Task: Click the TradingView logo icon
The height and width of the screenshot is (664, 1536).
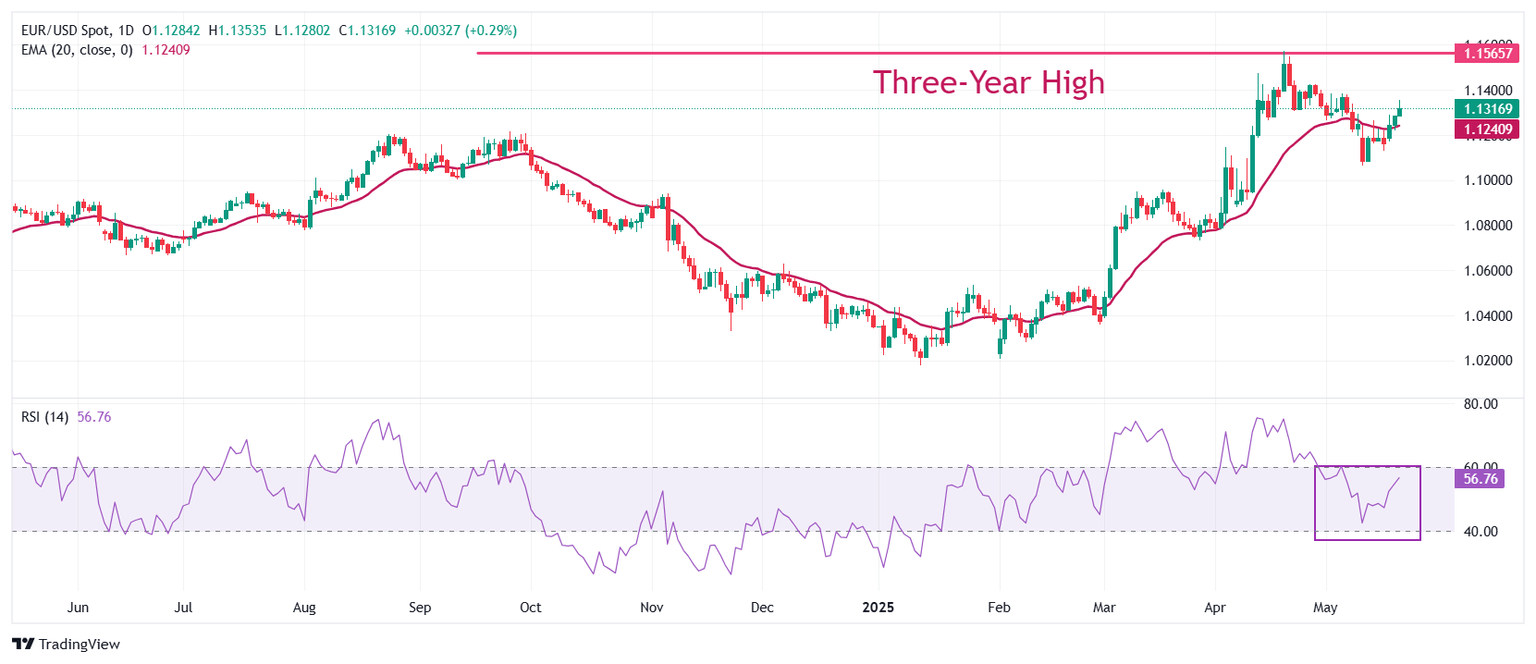Action: pos(24,645)
